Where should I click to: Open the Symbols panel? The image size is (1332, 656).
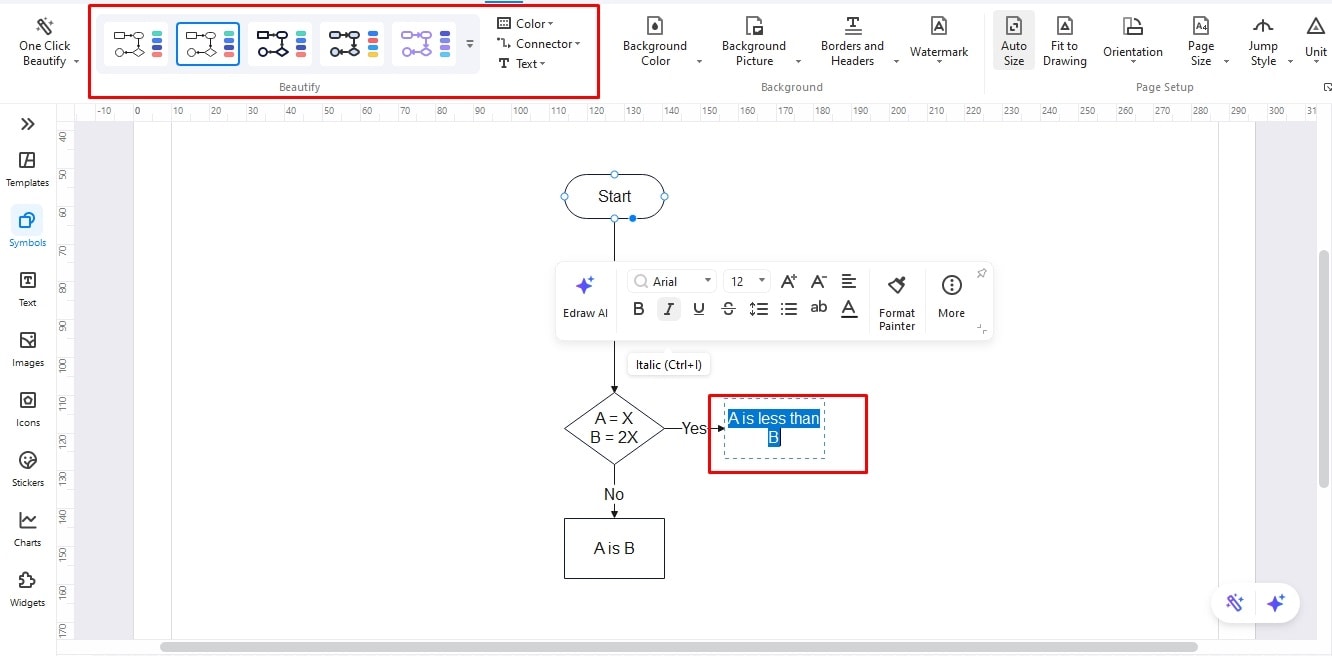tap(28, 228)
